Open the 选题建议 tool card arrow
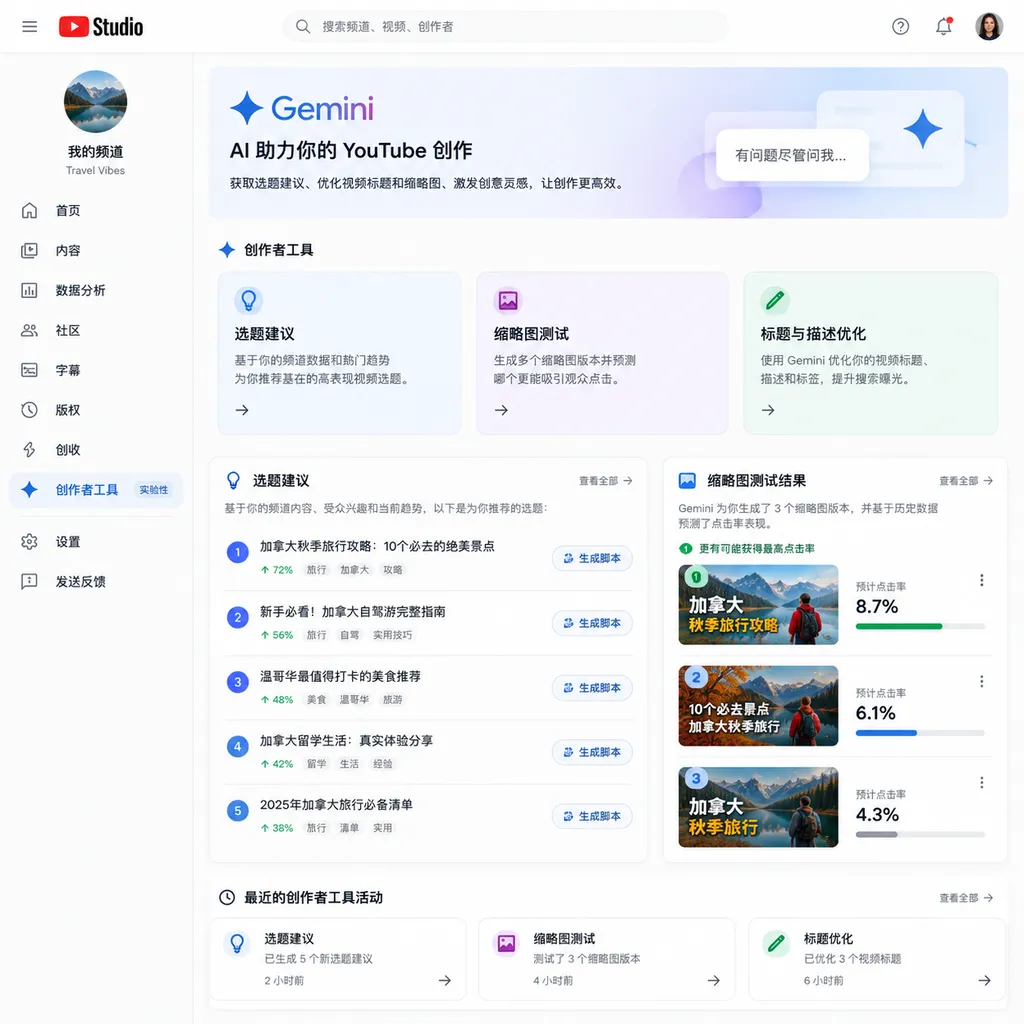Viewport: 1024px width, 1024px height. (x=242, y=410)
